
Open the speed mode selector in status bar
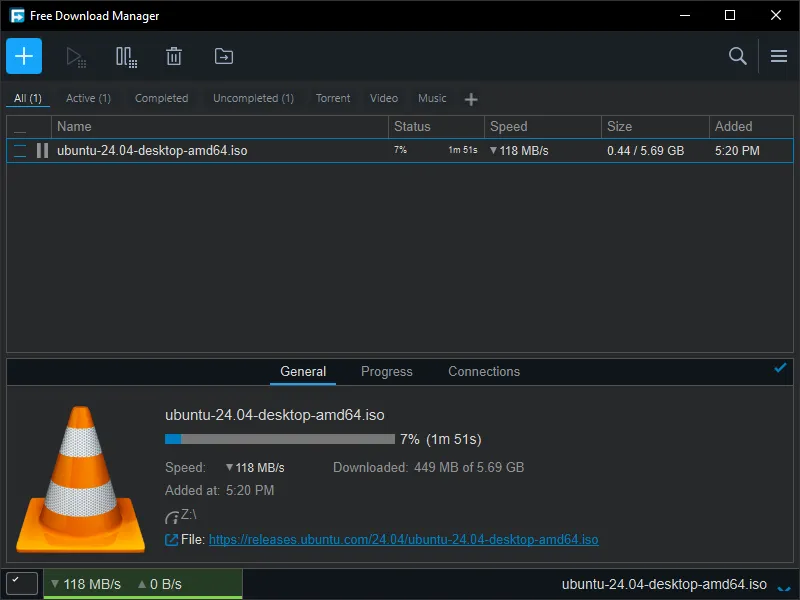22,583
